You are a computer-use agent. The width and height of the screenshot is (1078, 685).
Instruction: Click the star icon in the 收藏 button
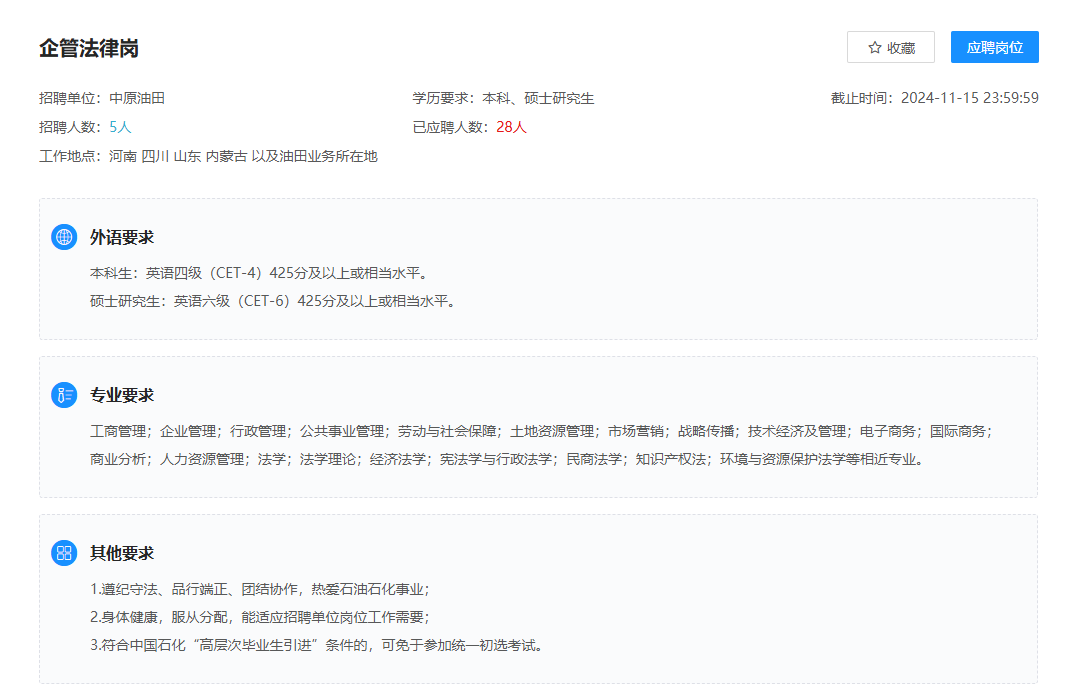[875, 46]
